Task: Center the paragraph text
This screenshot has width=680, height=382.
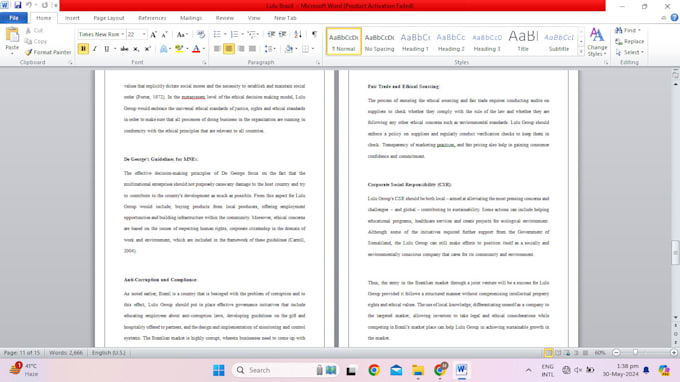Action: (229, 49)
